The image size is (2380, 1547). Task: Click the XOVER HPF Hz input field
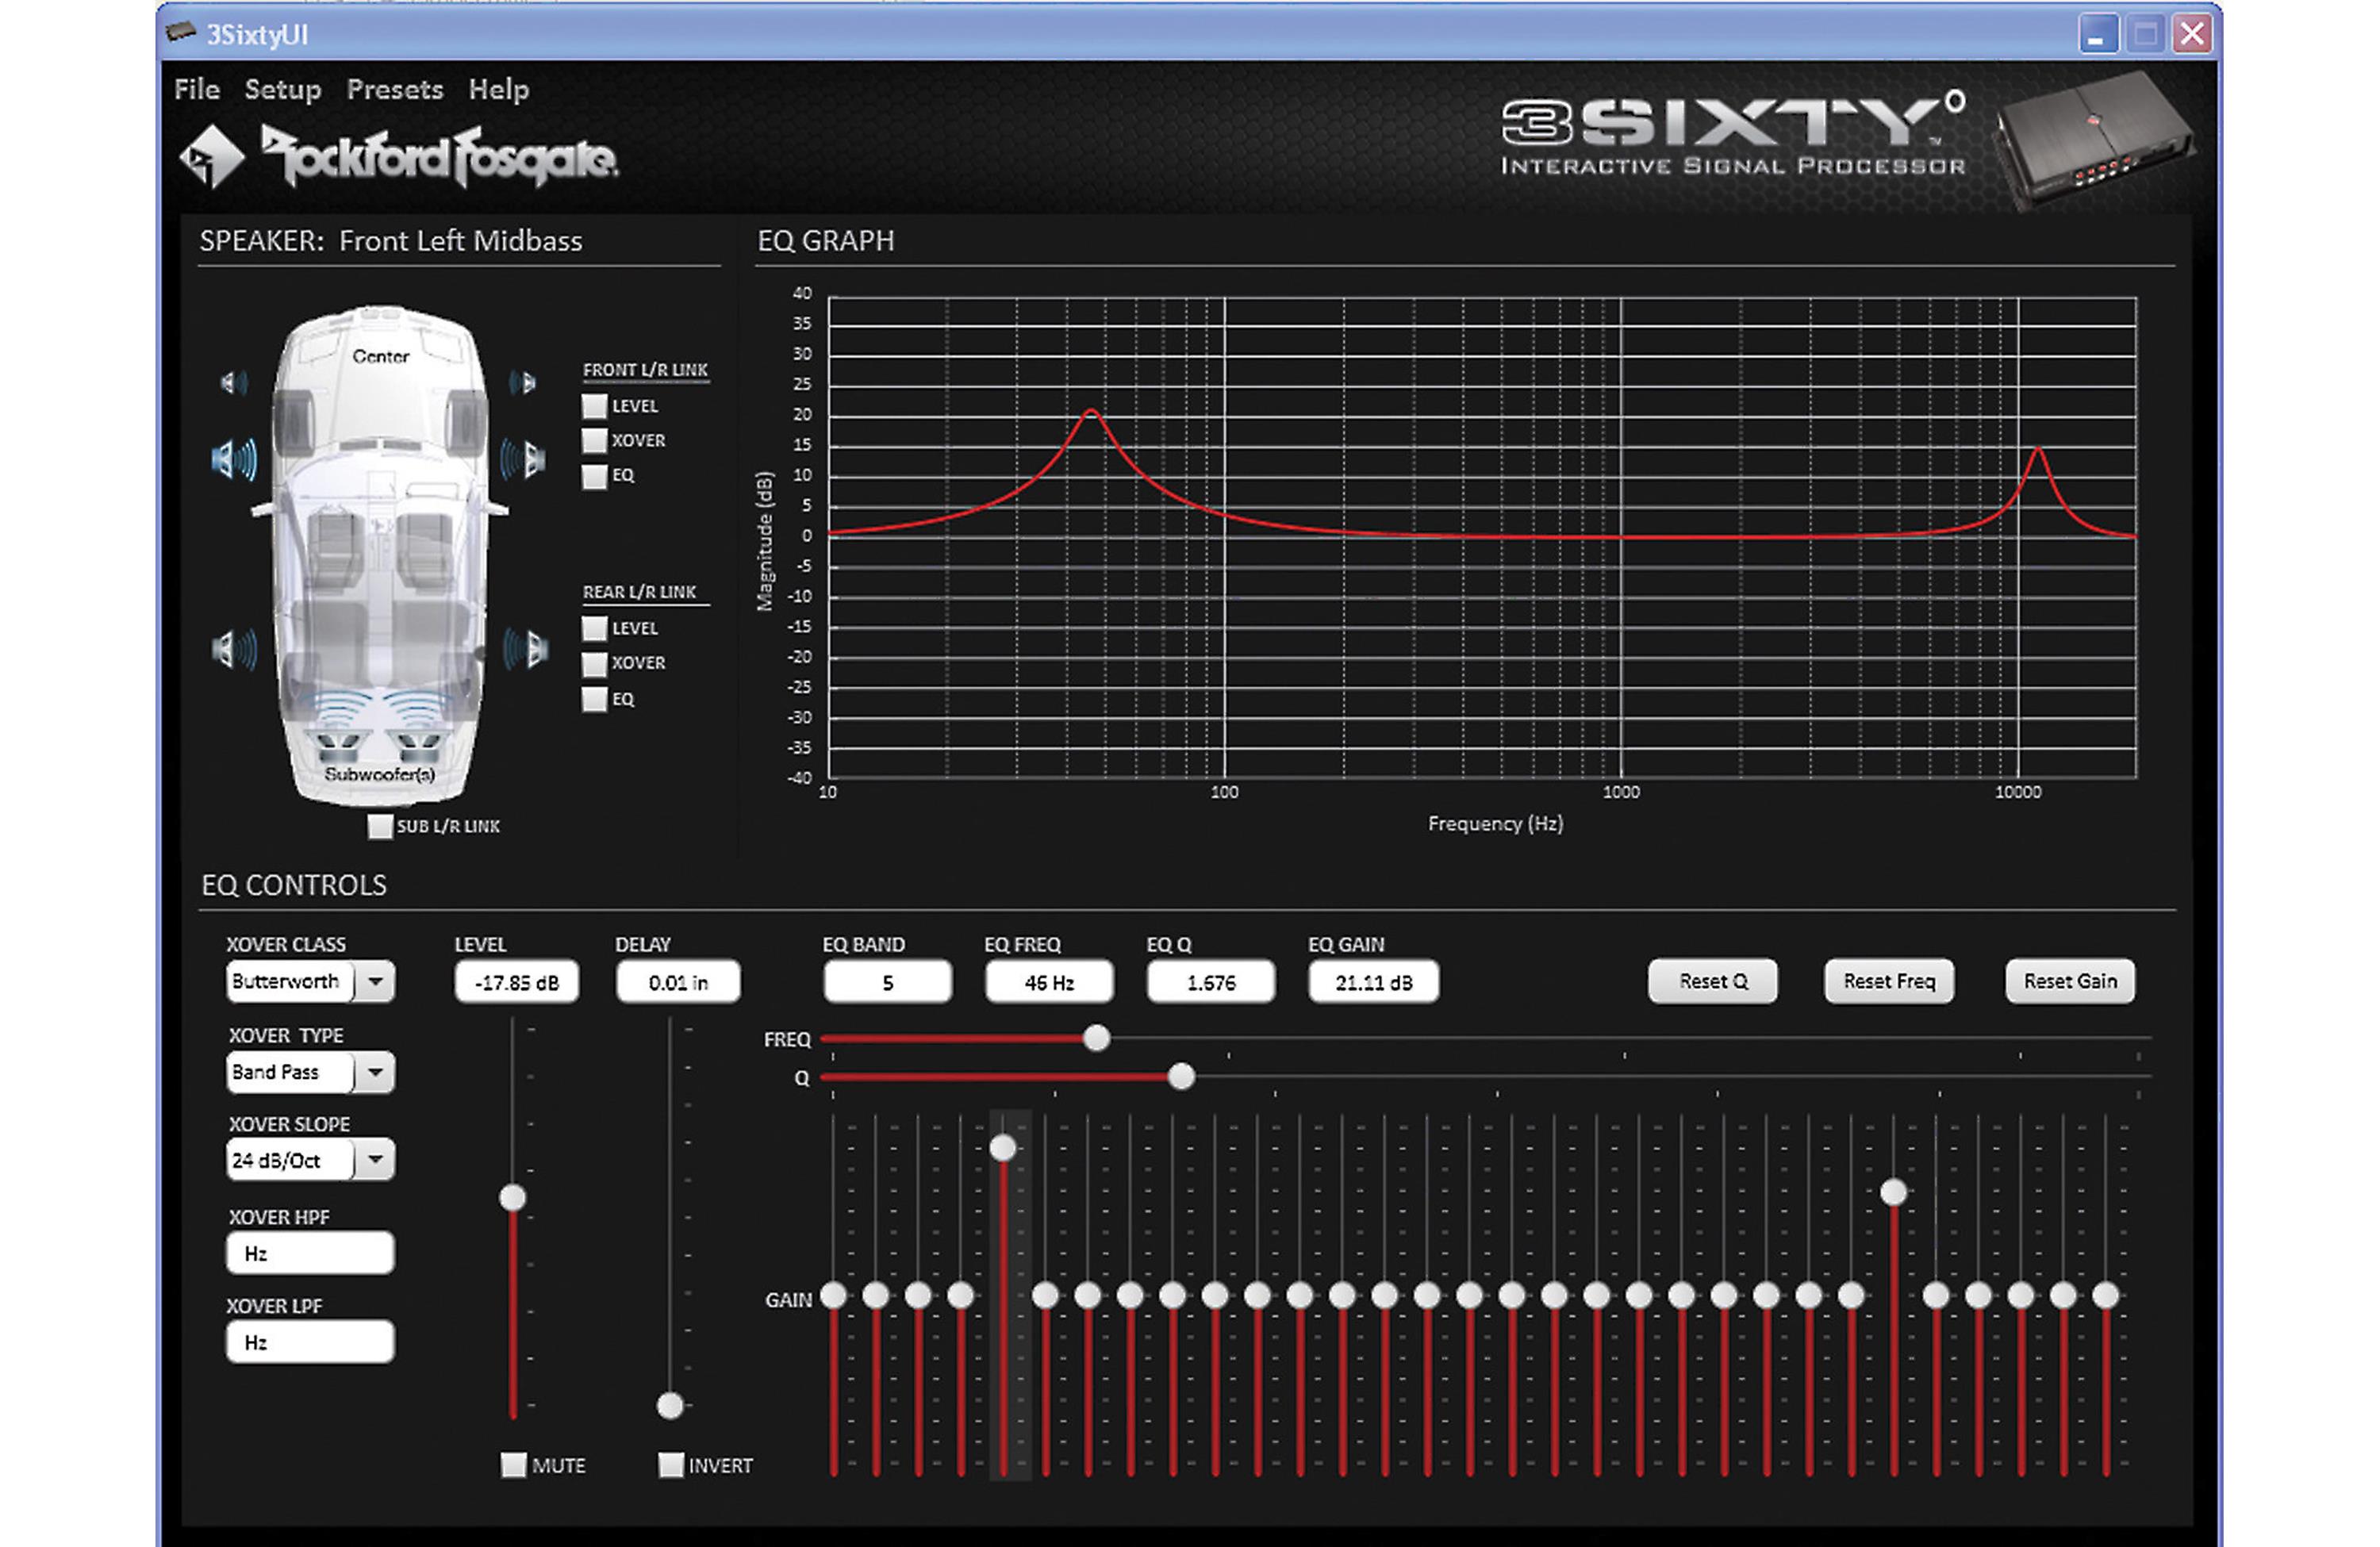310,1253
